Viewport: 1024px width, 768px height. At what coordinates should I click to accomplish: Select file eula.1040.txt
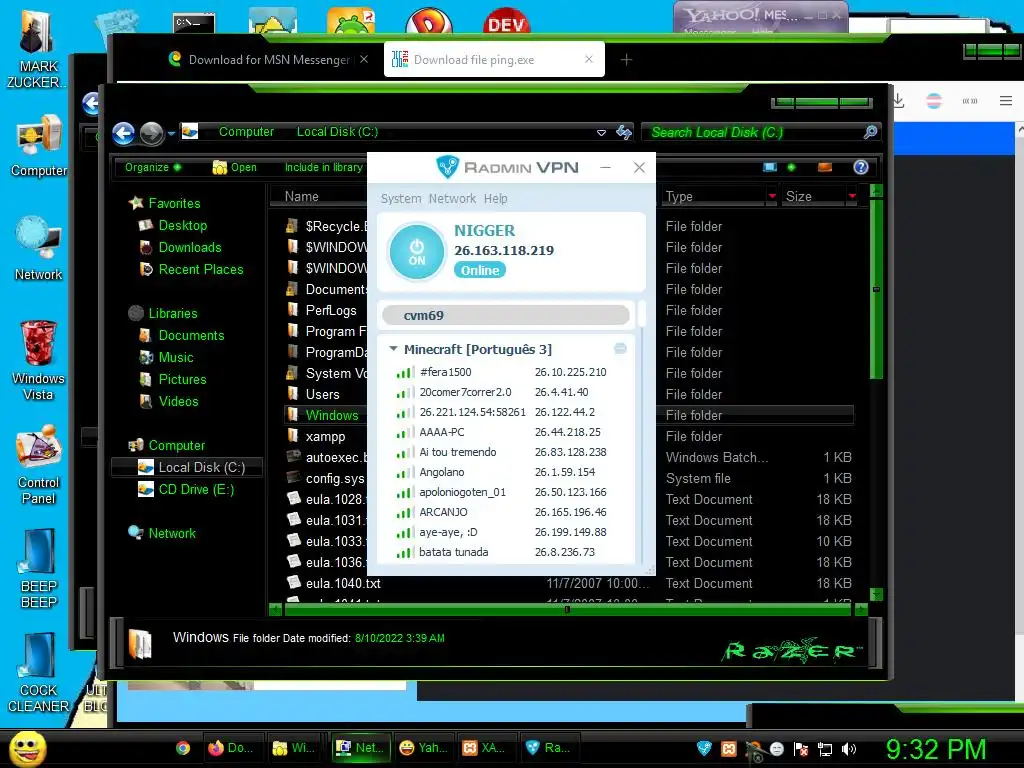pyautogui.click(x=343, y=583)
